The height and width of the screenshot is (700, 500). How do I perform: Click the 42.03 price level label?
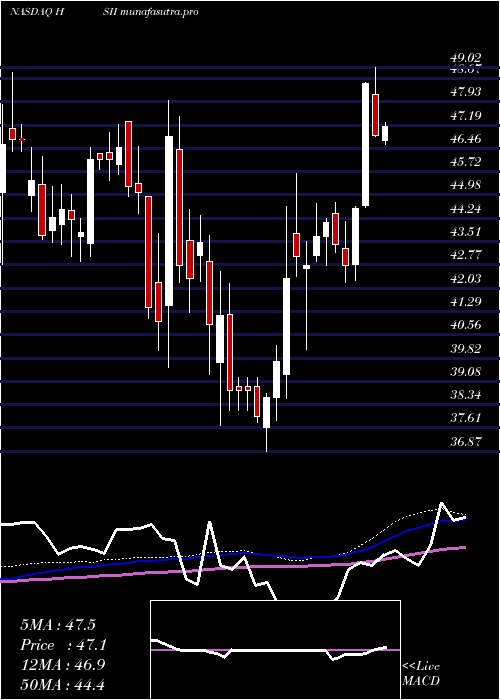pyautogui.click(x=466, y=279)
